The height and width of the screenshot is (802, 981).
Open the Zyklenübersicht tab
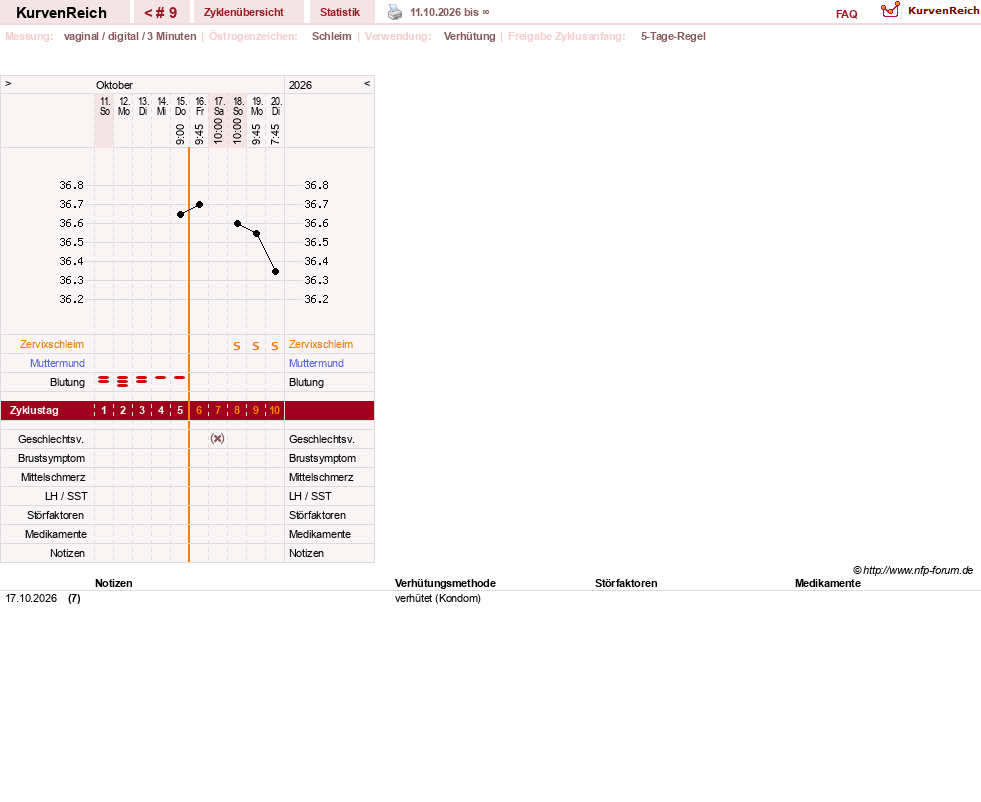point(243,13)
